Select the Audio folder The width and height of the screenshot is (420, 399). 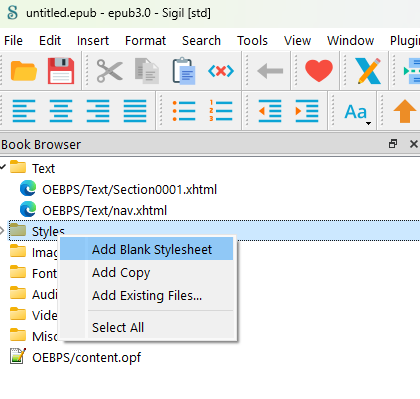click(33, 294)
